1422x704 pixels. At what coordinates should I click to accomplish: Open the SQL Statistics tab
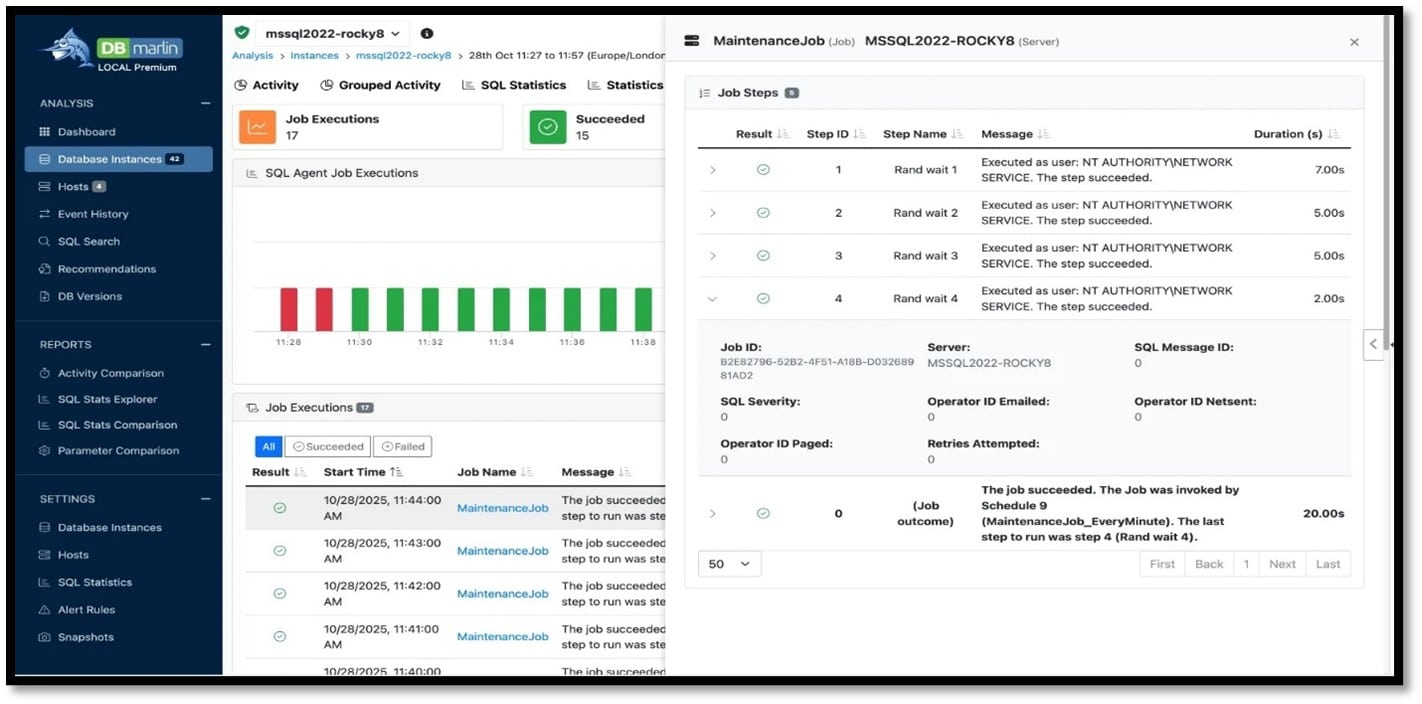click(x=514, y=86)
